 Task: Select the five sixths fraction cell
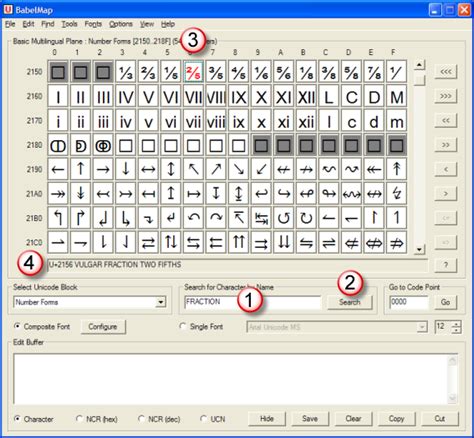284,72
